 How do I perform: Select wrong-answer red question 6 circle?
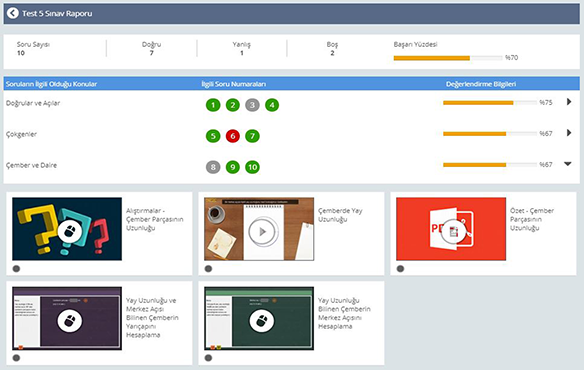(233, 136)
